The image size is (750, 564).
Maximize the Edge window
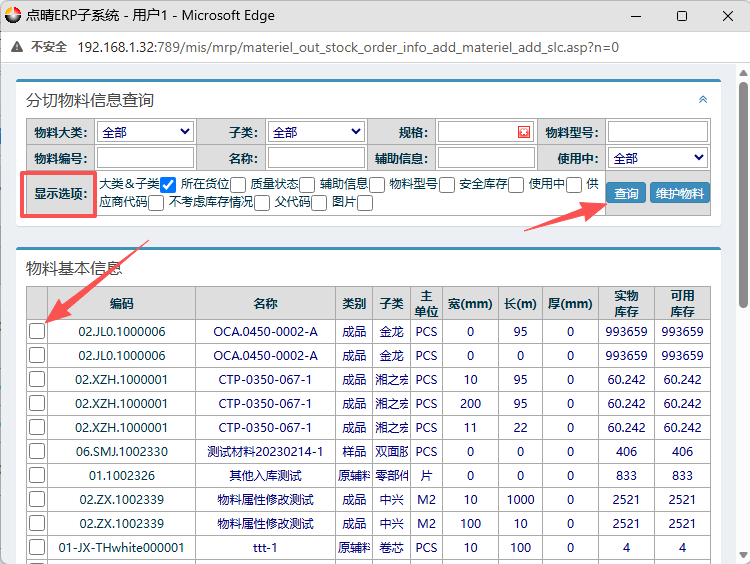[682, 16]
